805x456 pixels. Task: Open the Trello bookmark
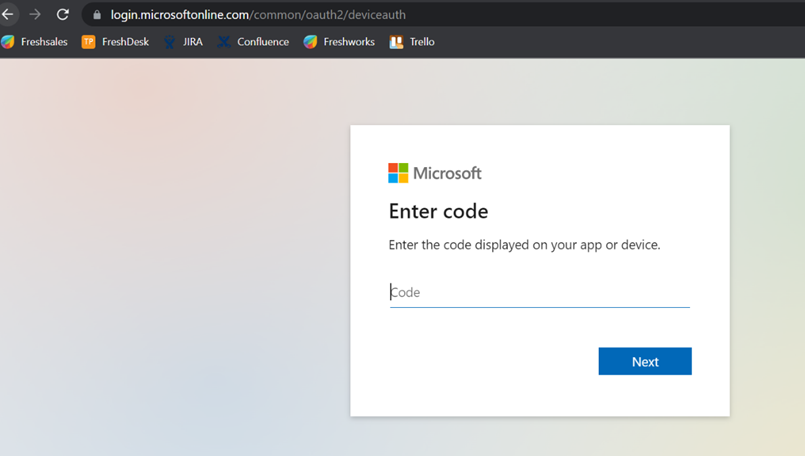tap(412, 42)
